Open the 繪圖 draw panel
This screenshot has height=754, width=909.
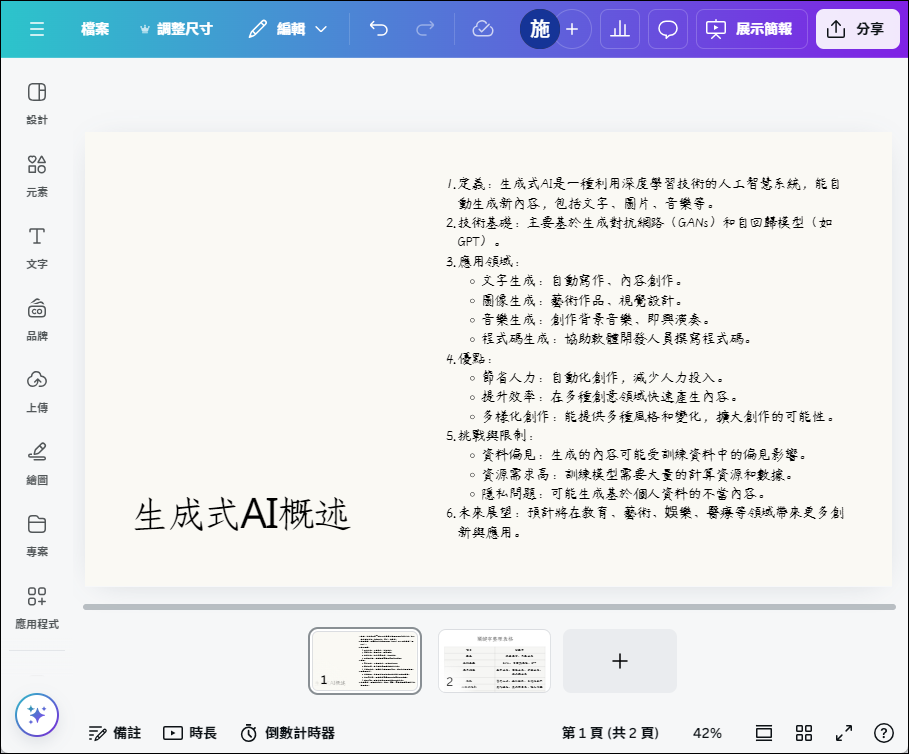click(37, 464)
